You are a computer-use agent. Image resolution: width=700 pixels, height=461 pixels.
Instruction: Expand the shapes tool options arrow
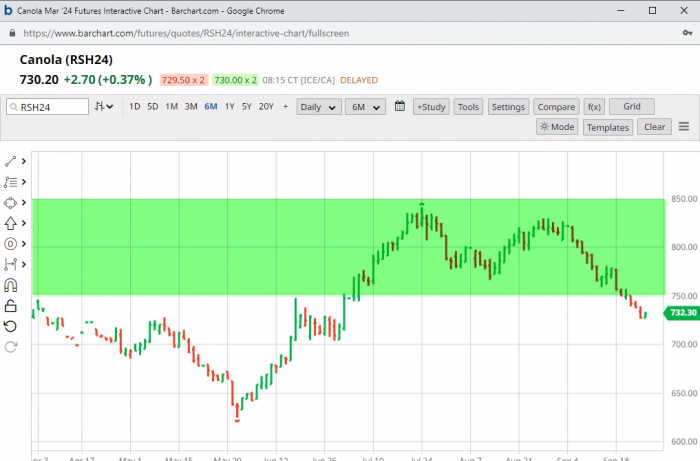coord(24,202)
